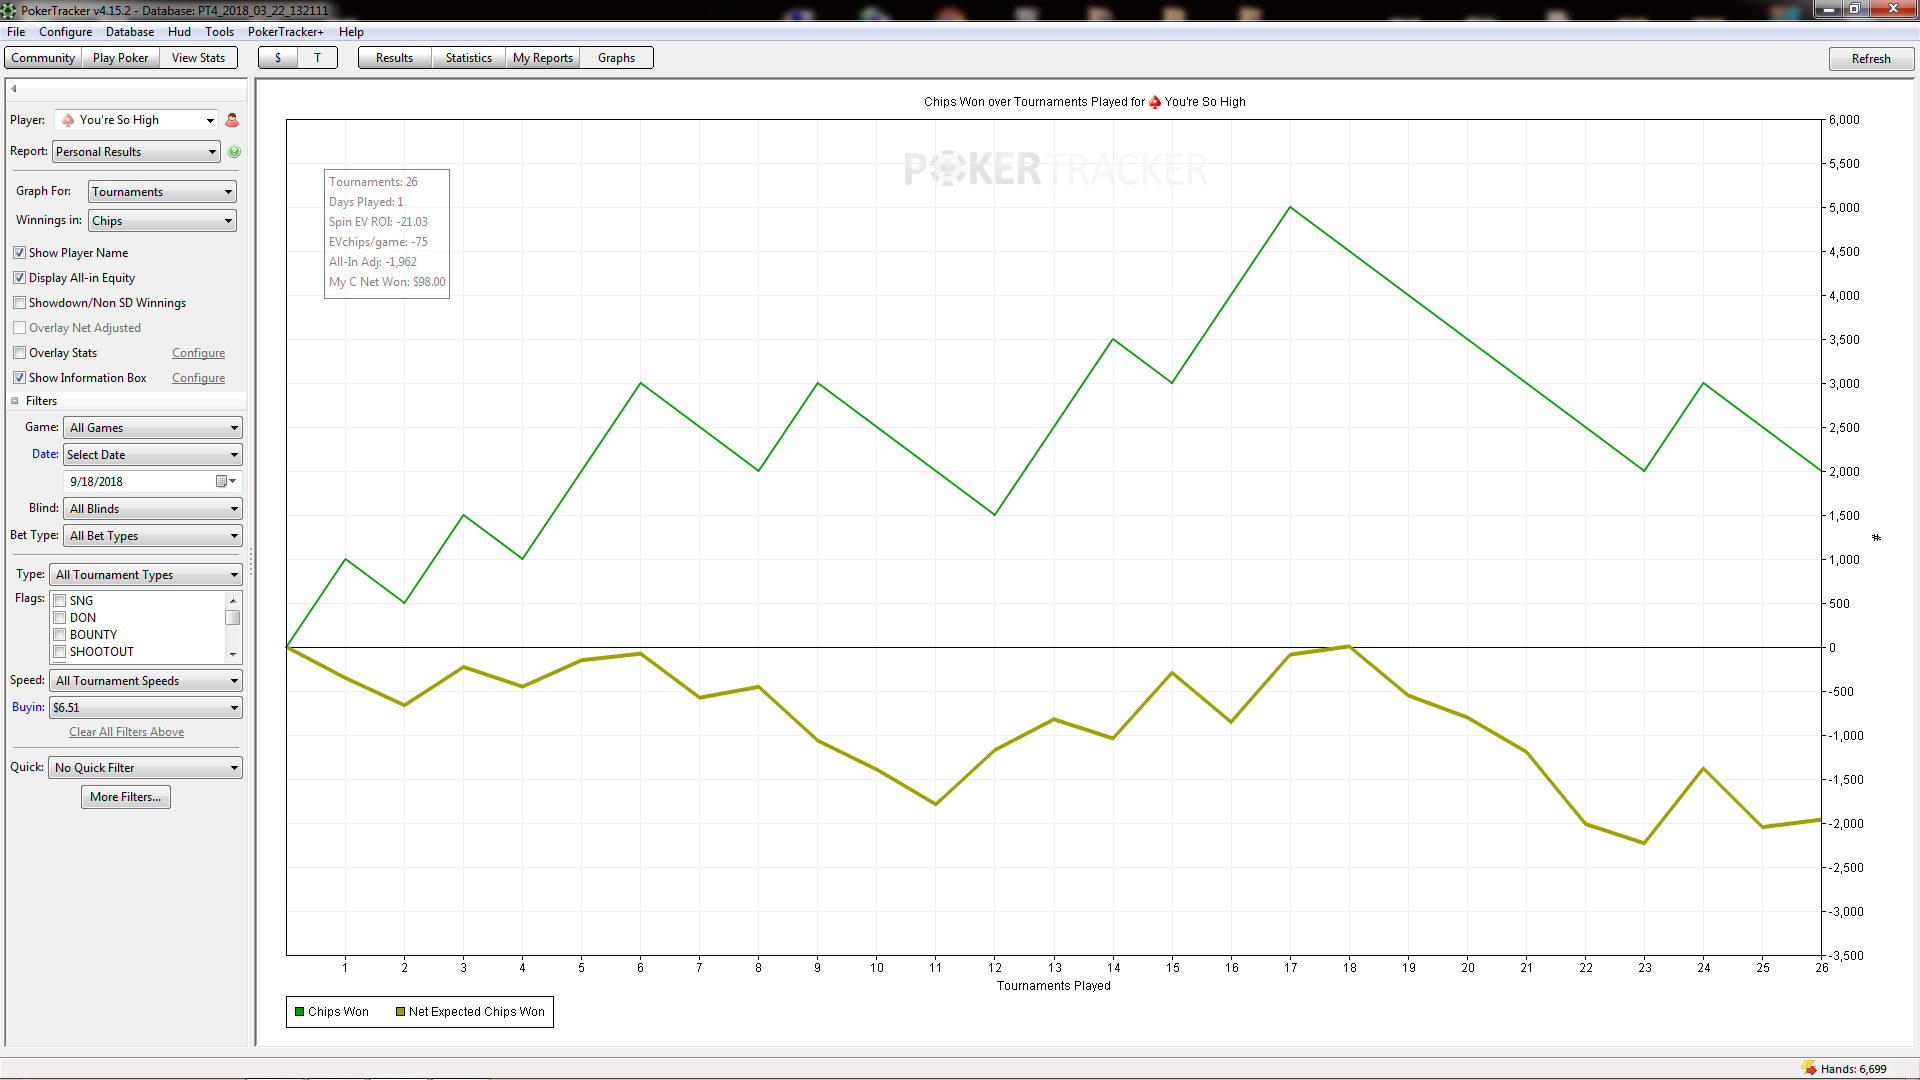Click the PokerTracker app icon in title bar
Screen dimensions: 1920x1080
point(9,10)
